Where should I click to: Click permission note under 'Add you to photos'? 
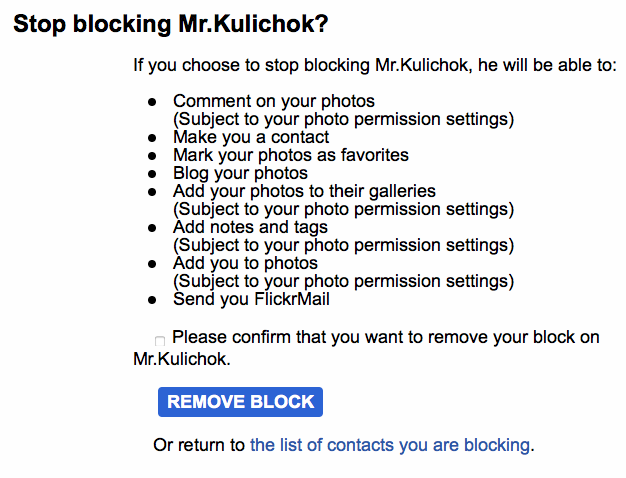pyautogui.click(x=343, y=281)
